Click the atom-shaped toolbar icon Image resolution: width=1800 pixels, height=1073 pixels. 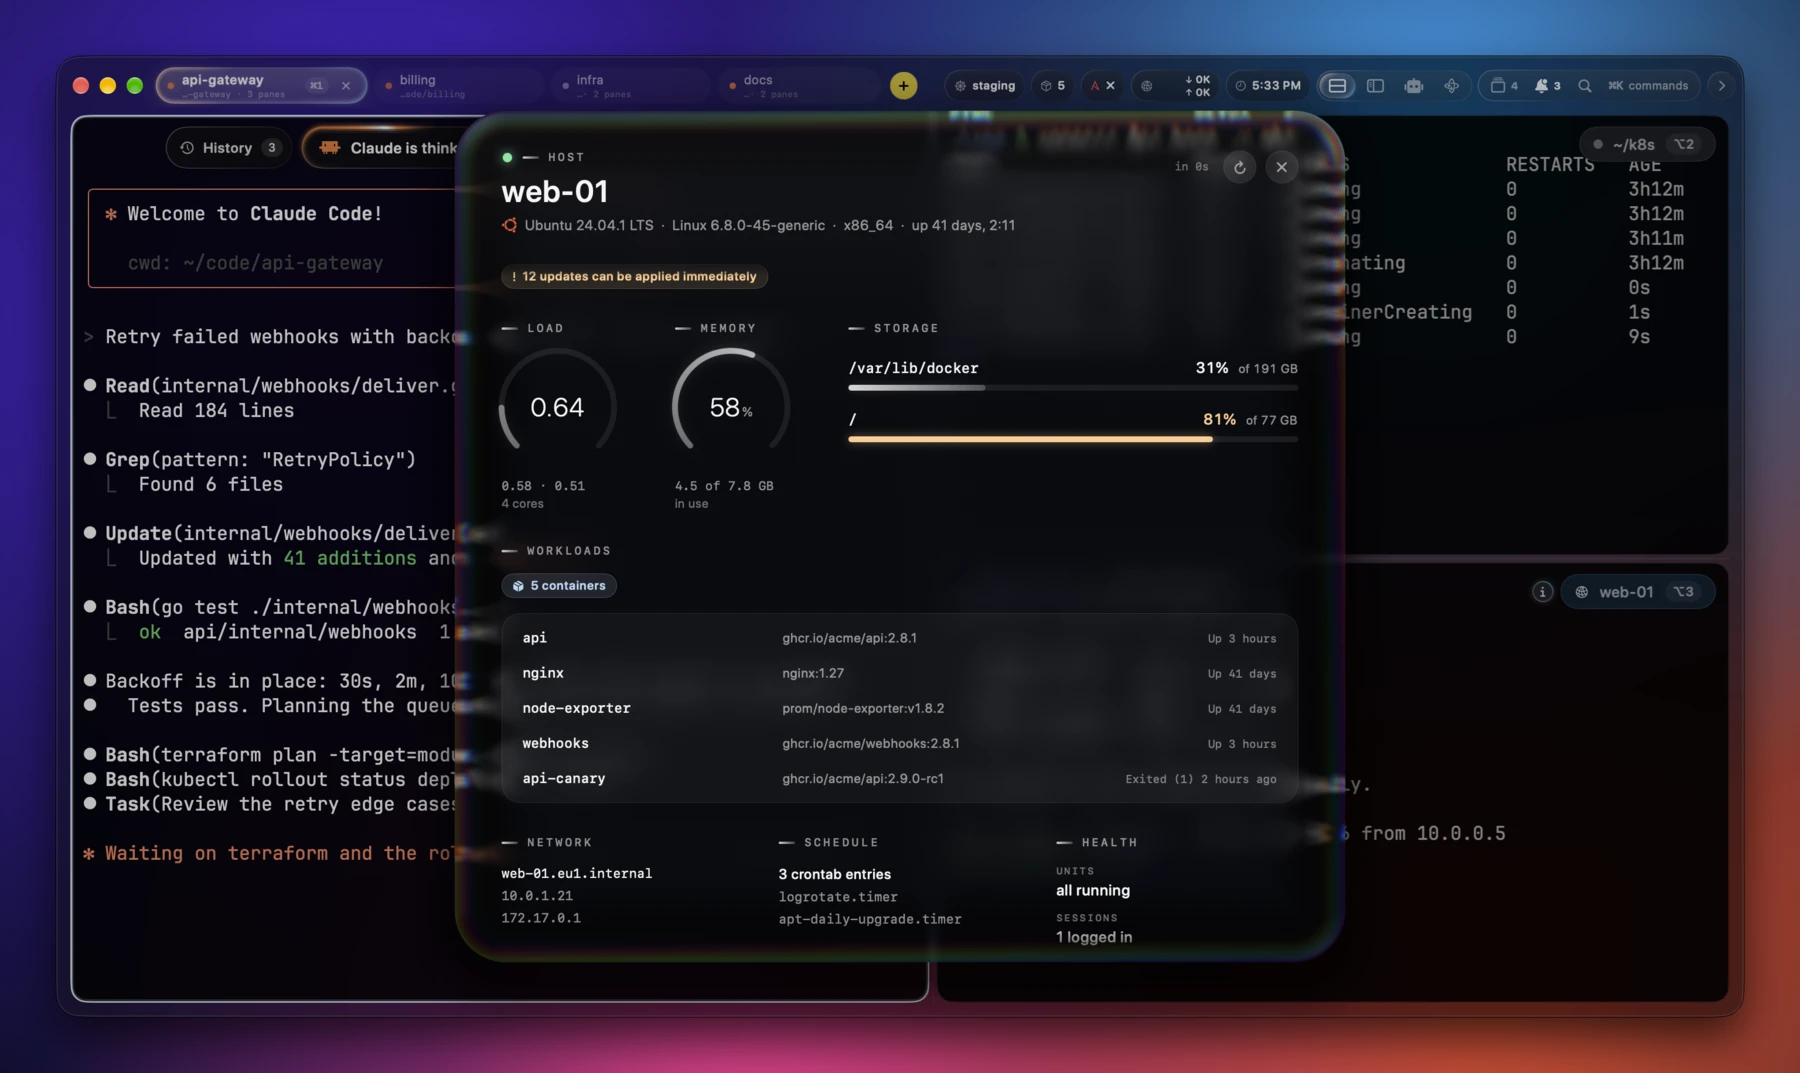point(1451,86)
